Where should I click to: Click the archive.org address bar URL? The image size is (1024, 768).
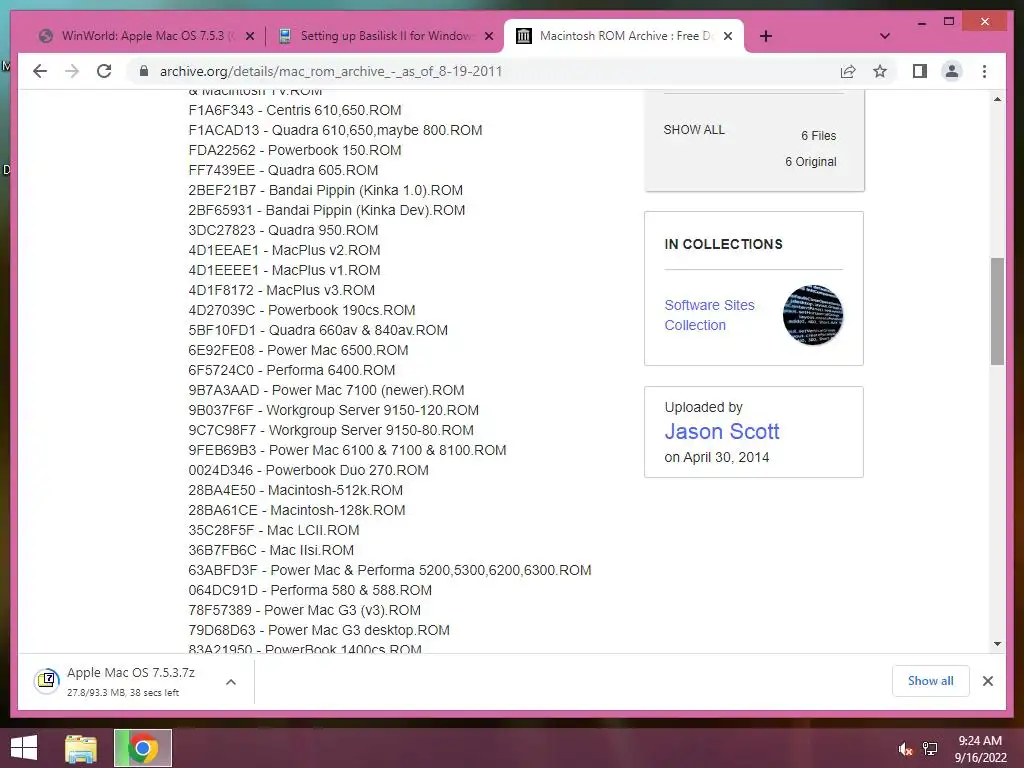coord(330,71)
